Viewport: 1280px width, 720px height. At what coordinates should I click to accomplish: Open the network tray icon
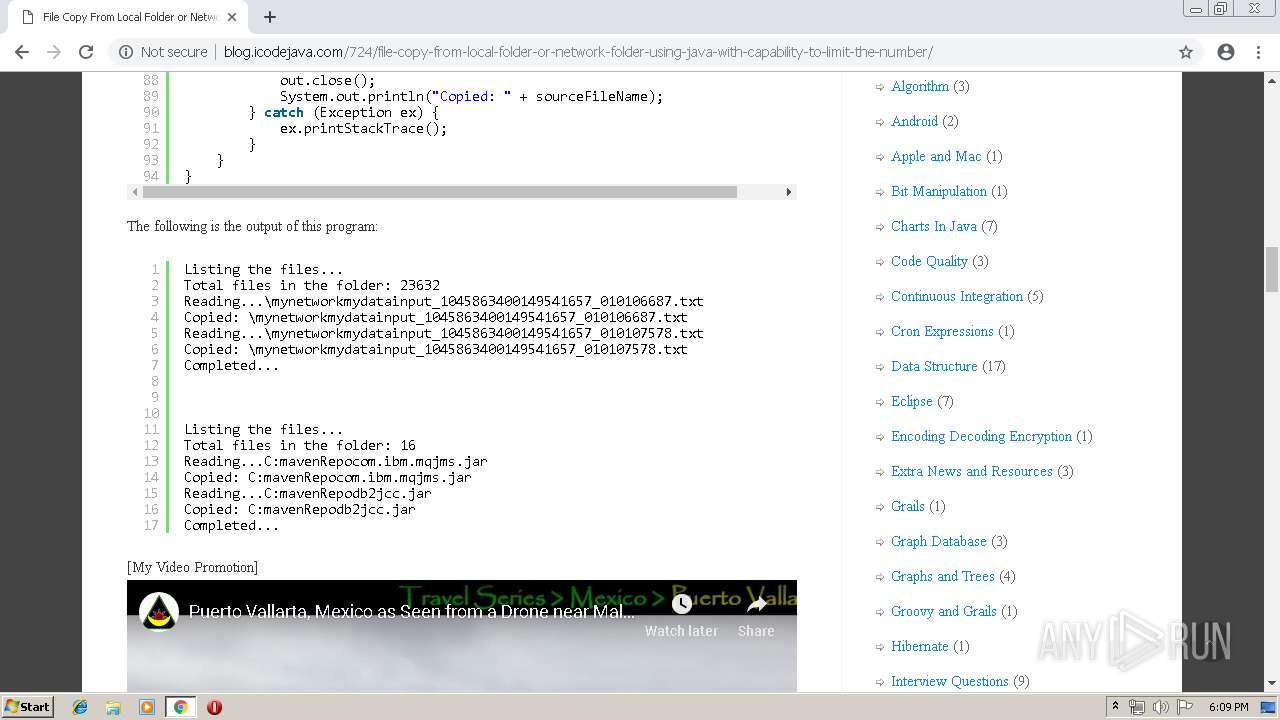click(1137, 707)
